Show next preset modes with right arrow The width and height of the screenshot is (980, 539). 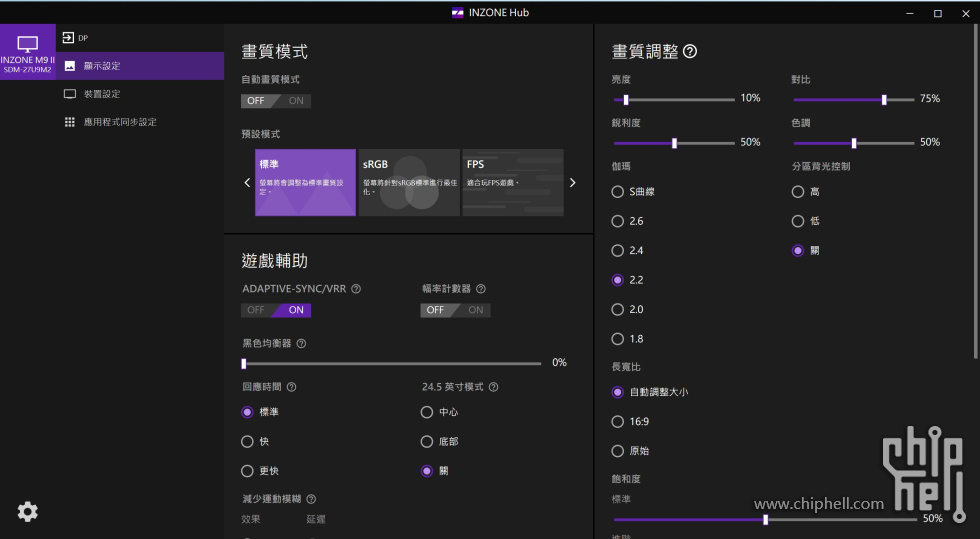click(x=572, y=183)
